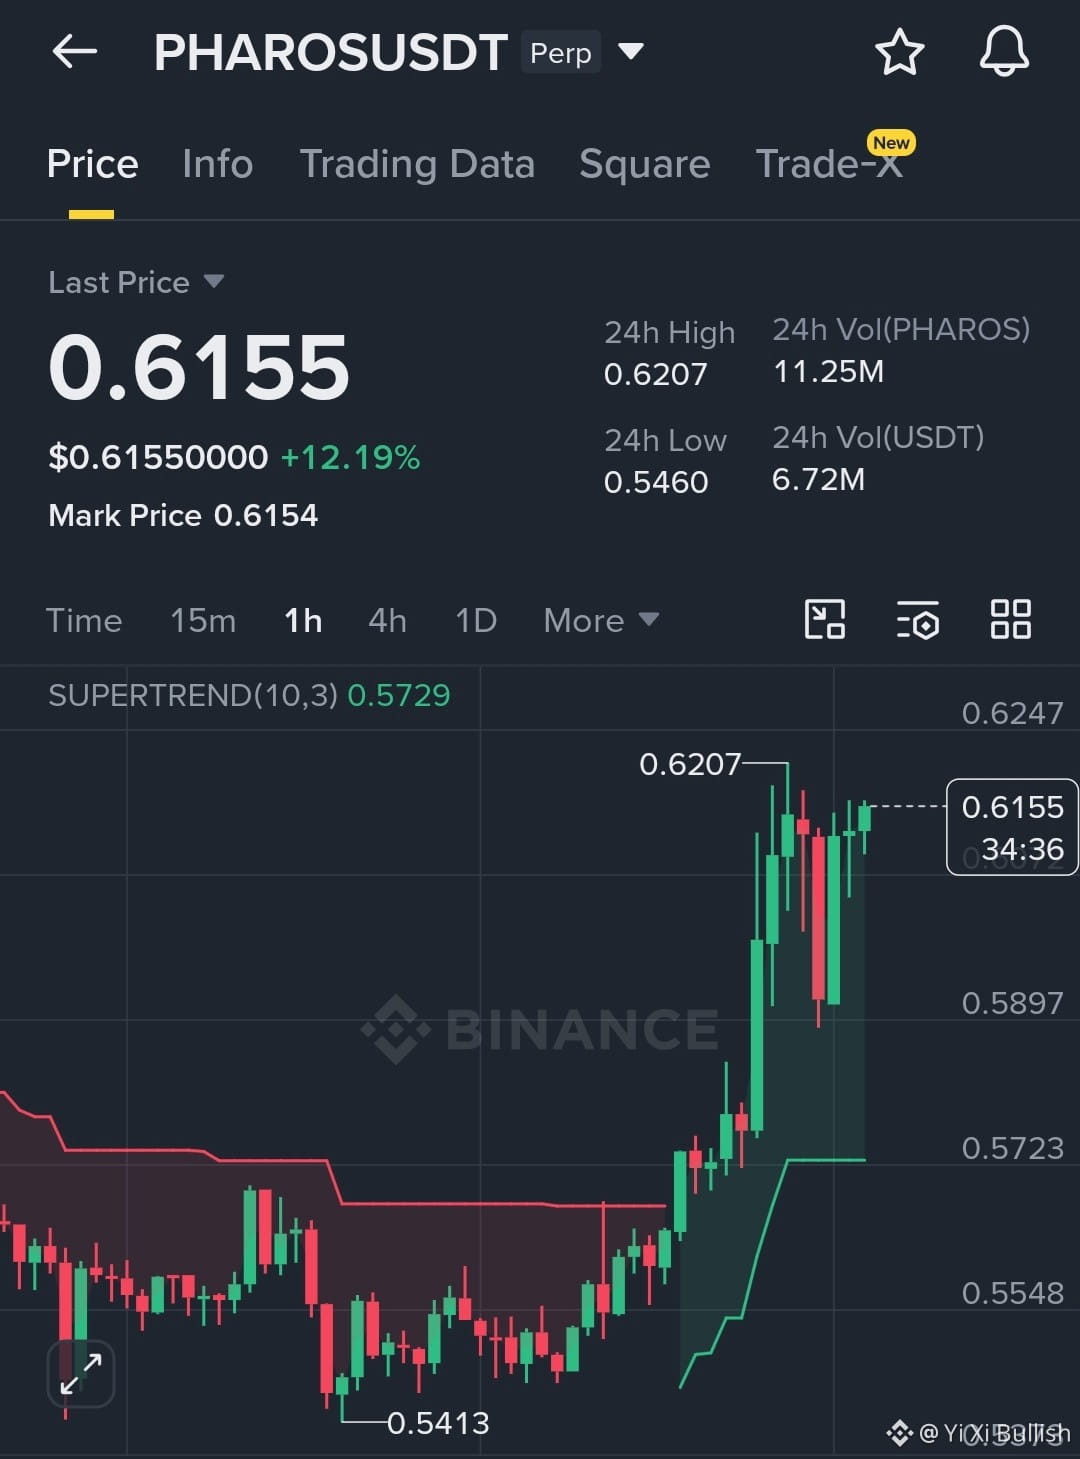Open price alerts via bell icon
Viewport: 1080px width, 1459px height.
(x=1004, y=52)
